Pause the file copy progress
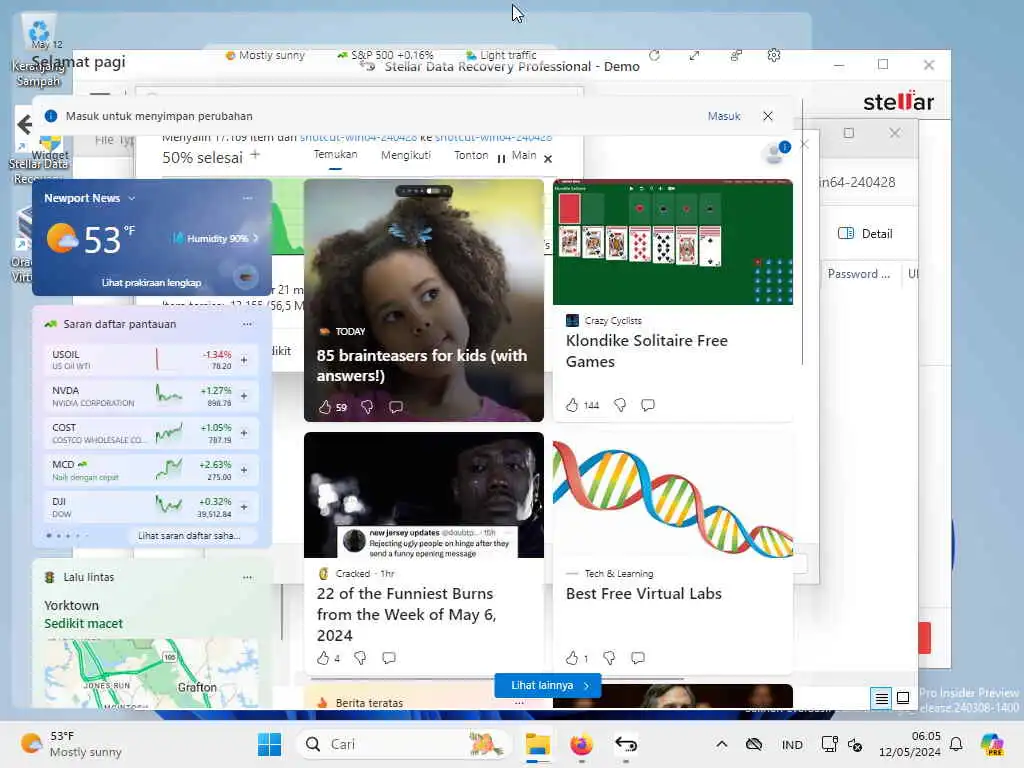 click(501, 159)
